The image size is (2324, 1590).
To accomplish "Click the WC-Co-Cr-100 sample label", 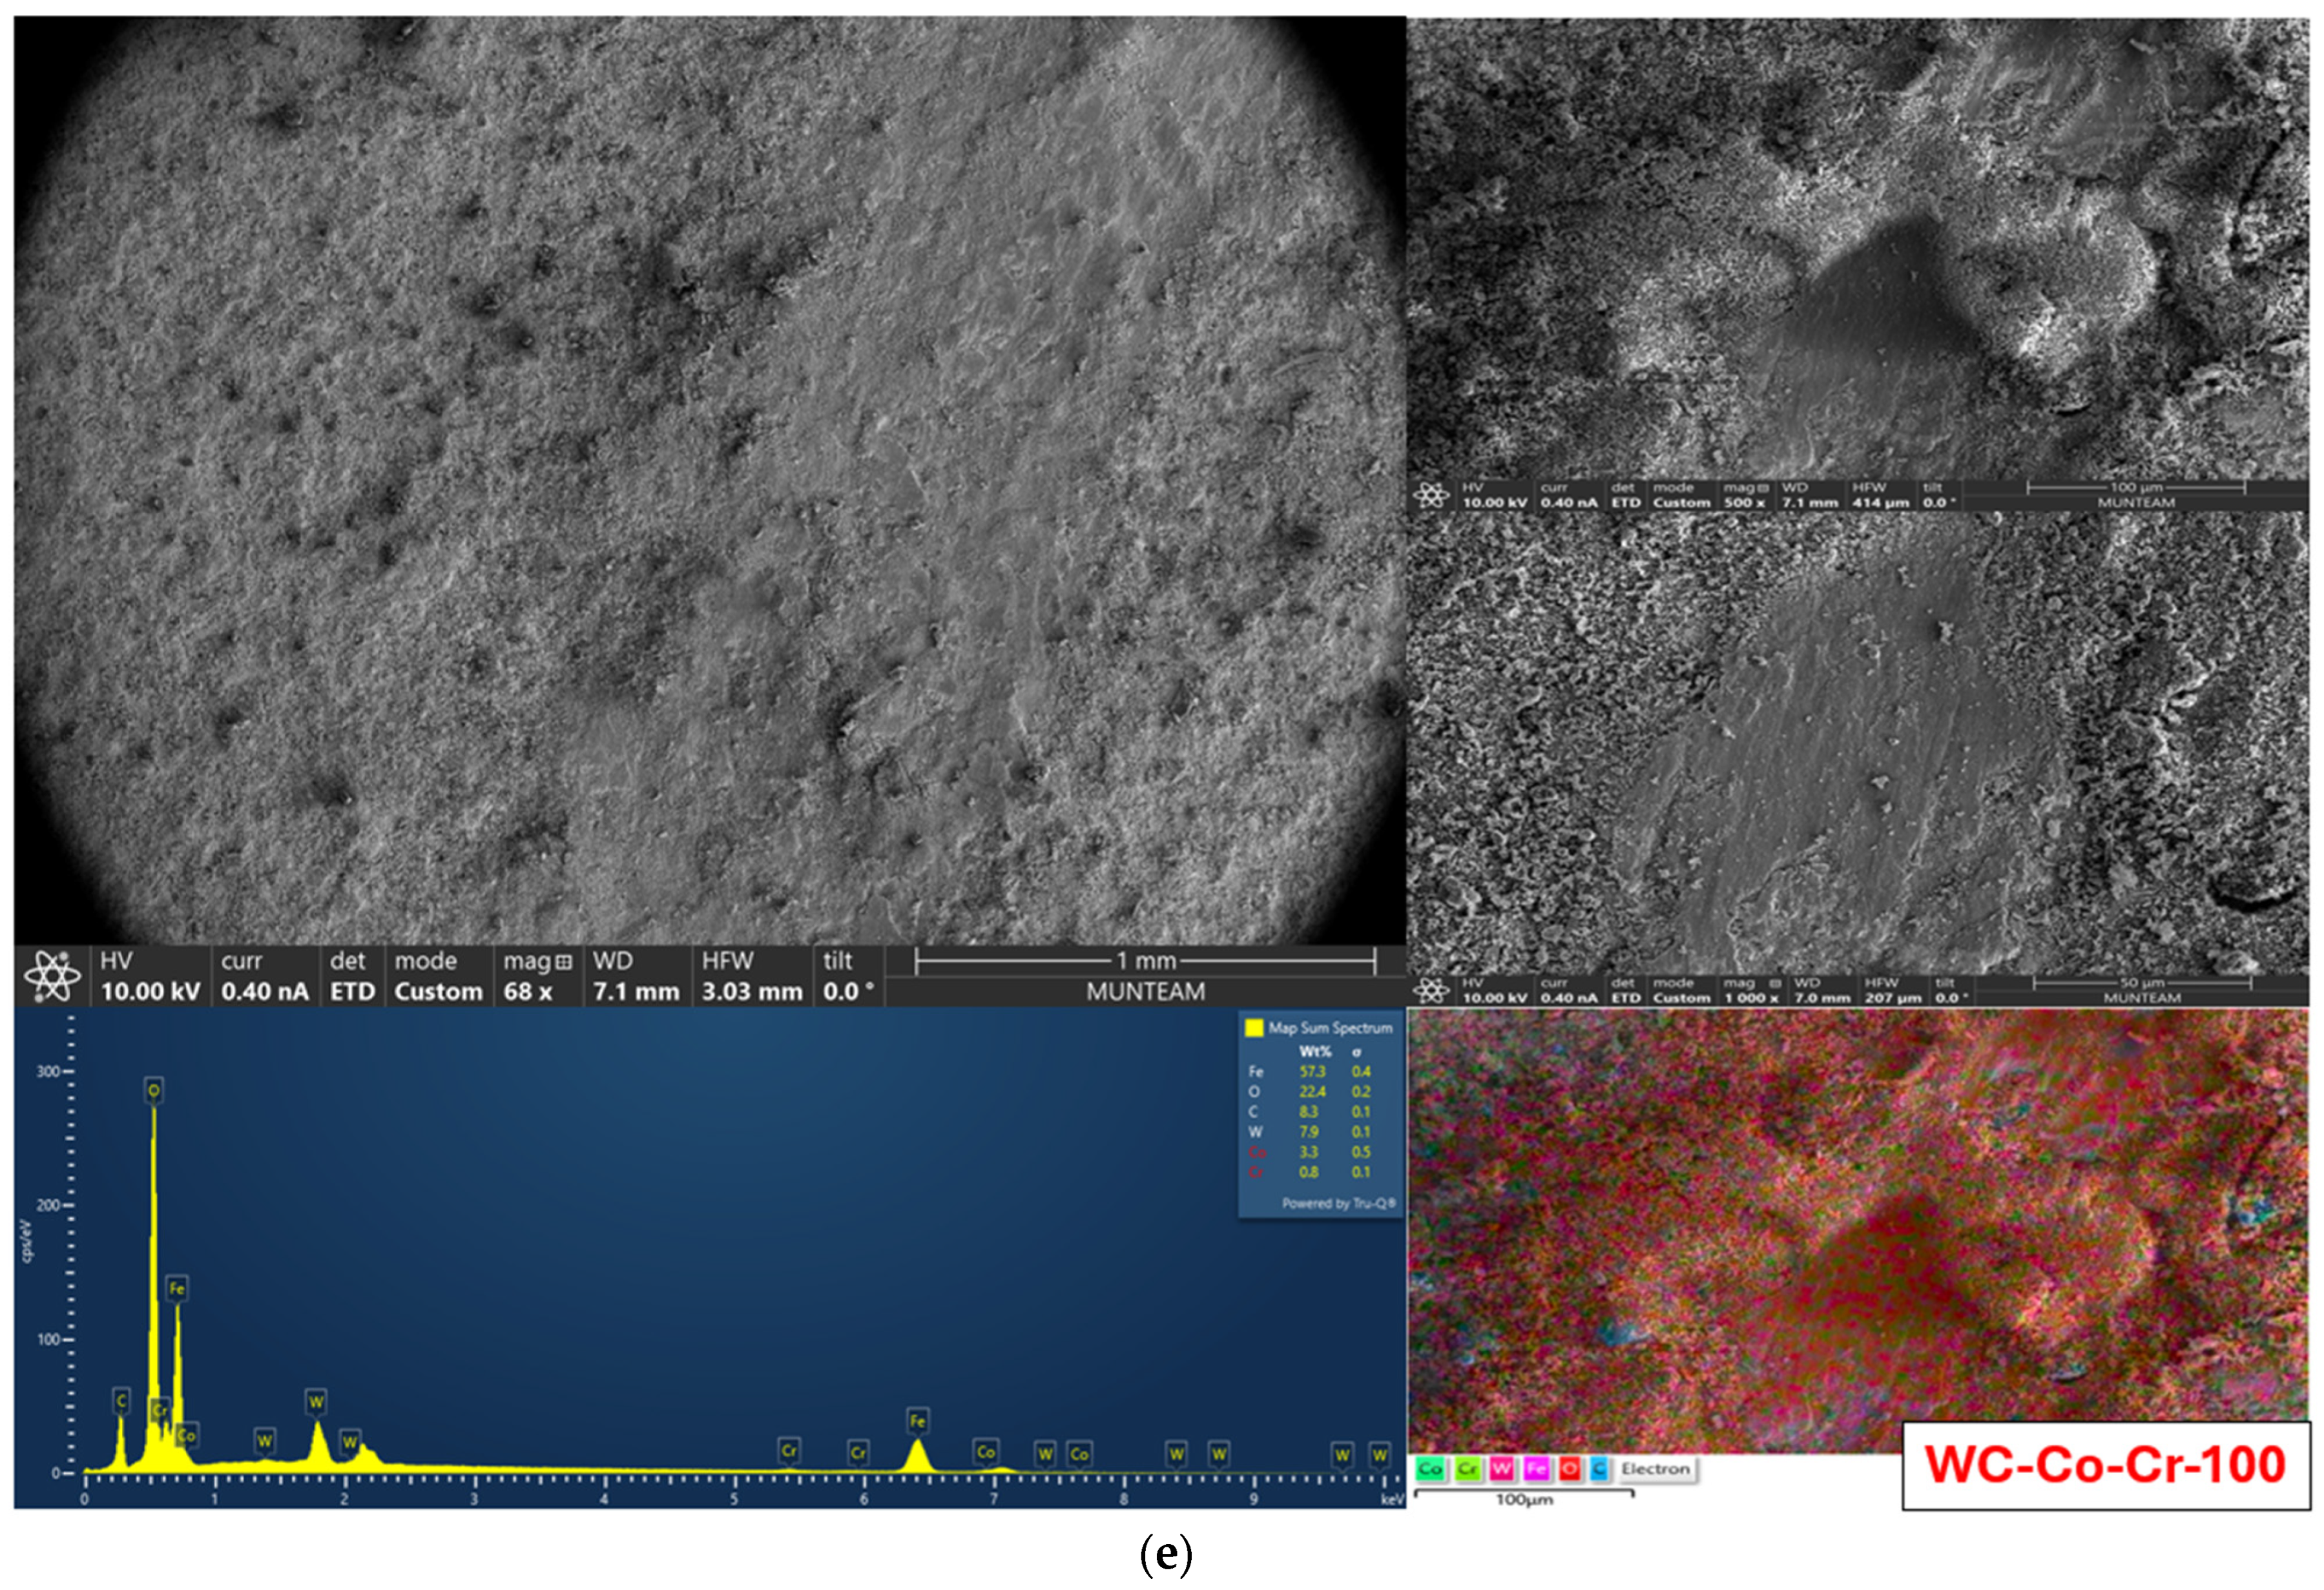I will click(x=2105, y=1465).
